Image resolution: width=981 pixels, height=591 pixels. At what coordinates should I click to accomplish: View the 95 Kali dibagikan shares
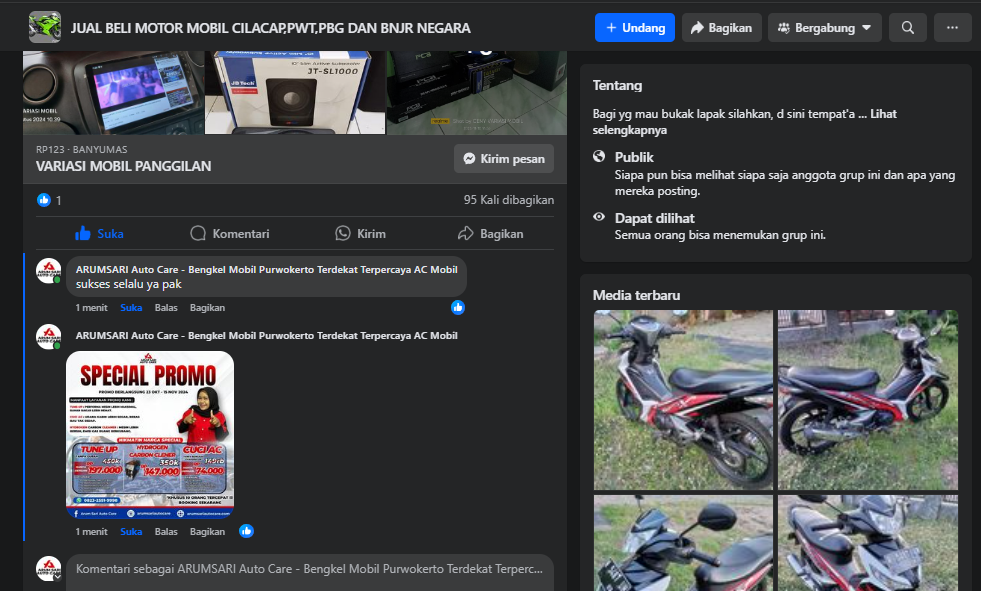509,200
